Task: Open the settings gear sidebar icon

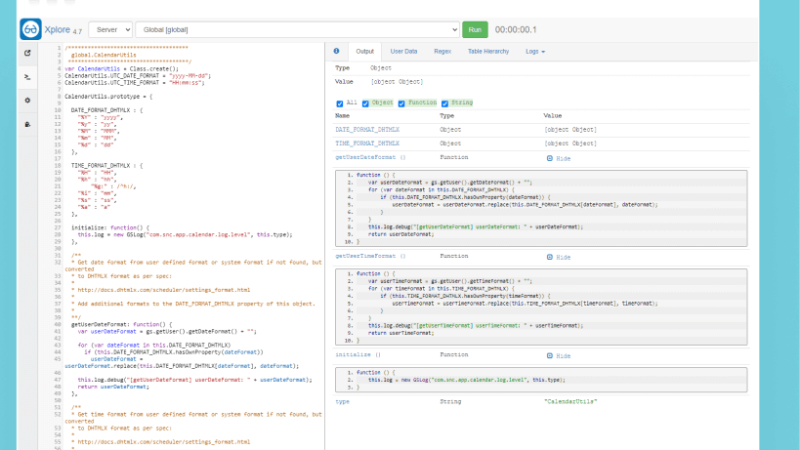Action: tap(27, 100)
